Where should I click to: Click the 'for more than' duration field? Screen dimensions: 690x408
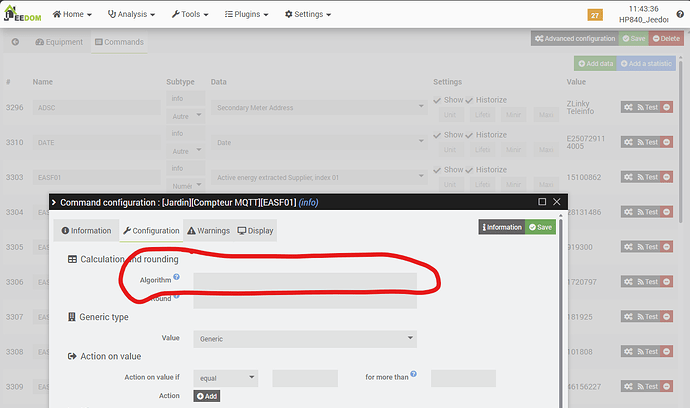click(463, 378)
